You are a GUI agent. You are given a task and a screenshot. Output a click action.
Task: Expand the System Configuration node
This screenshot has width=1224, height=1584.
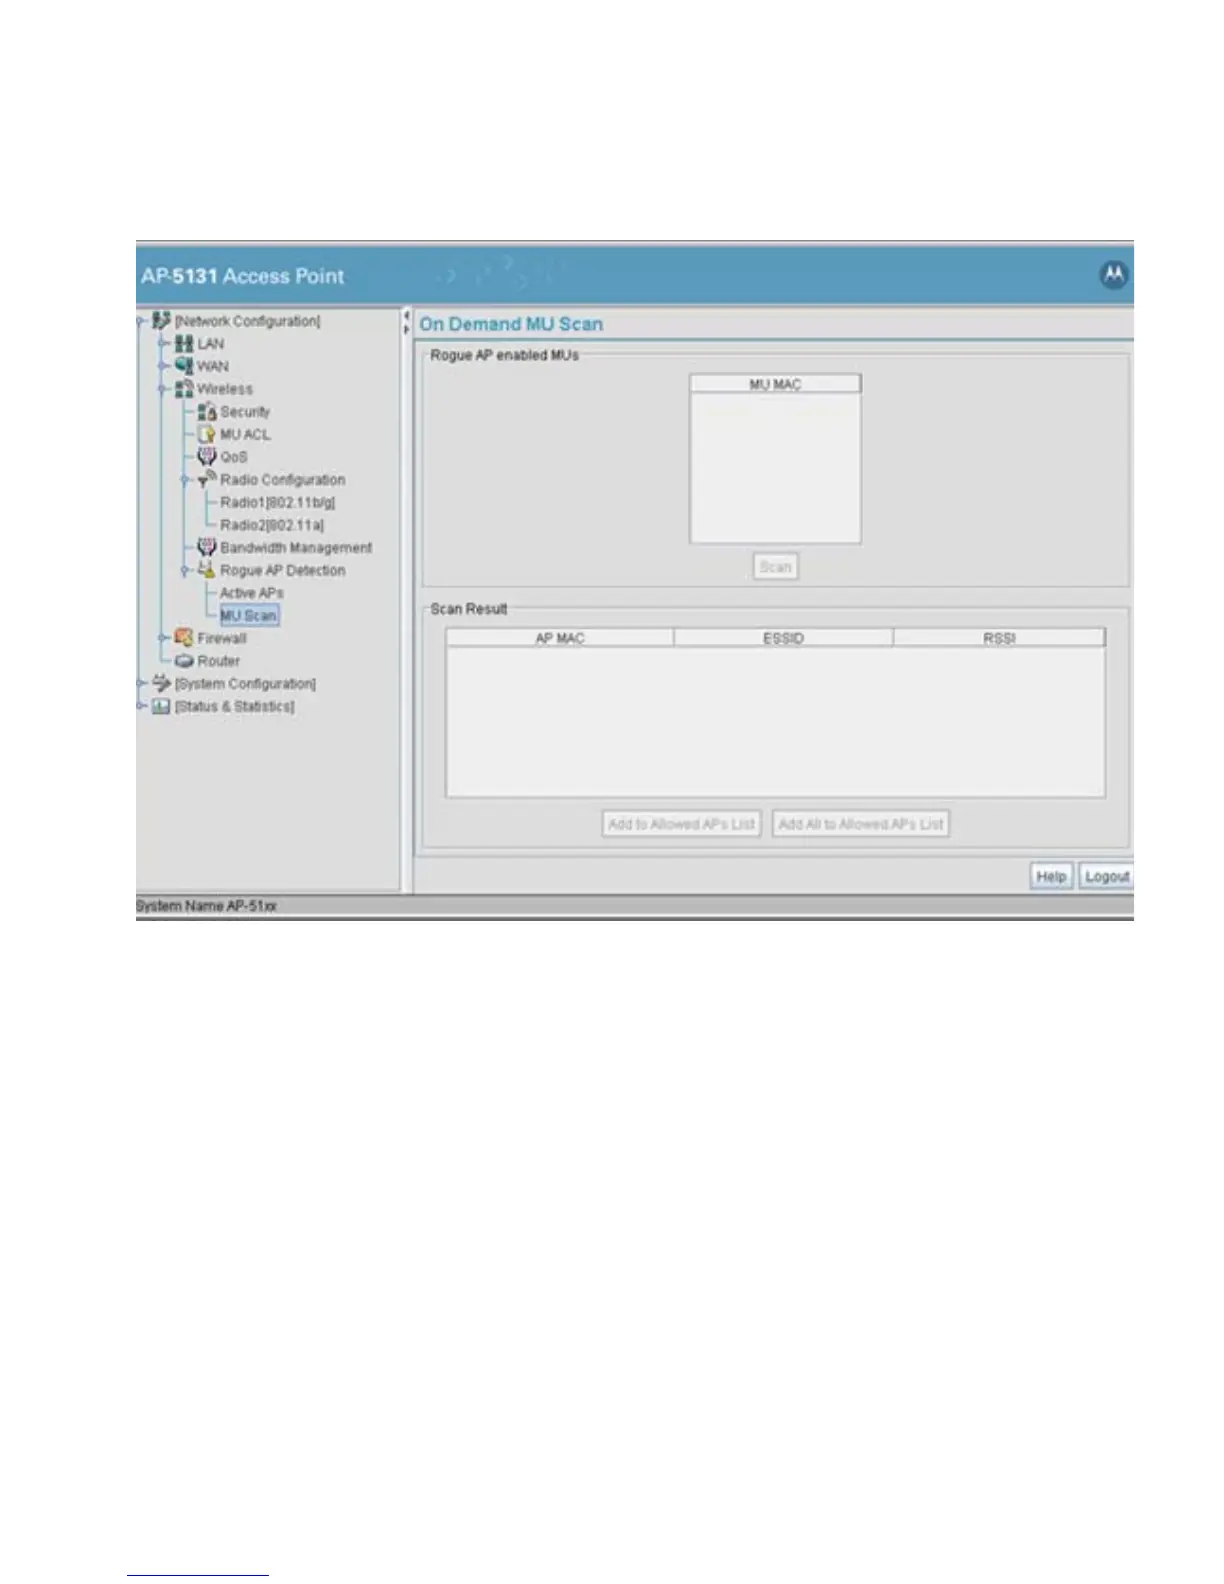click(141, 683)
